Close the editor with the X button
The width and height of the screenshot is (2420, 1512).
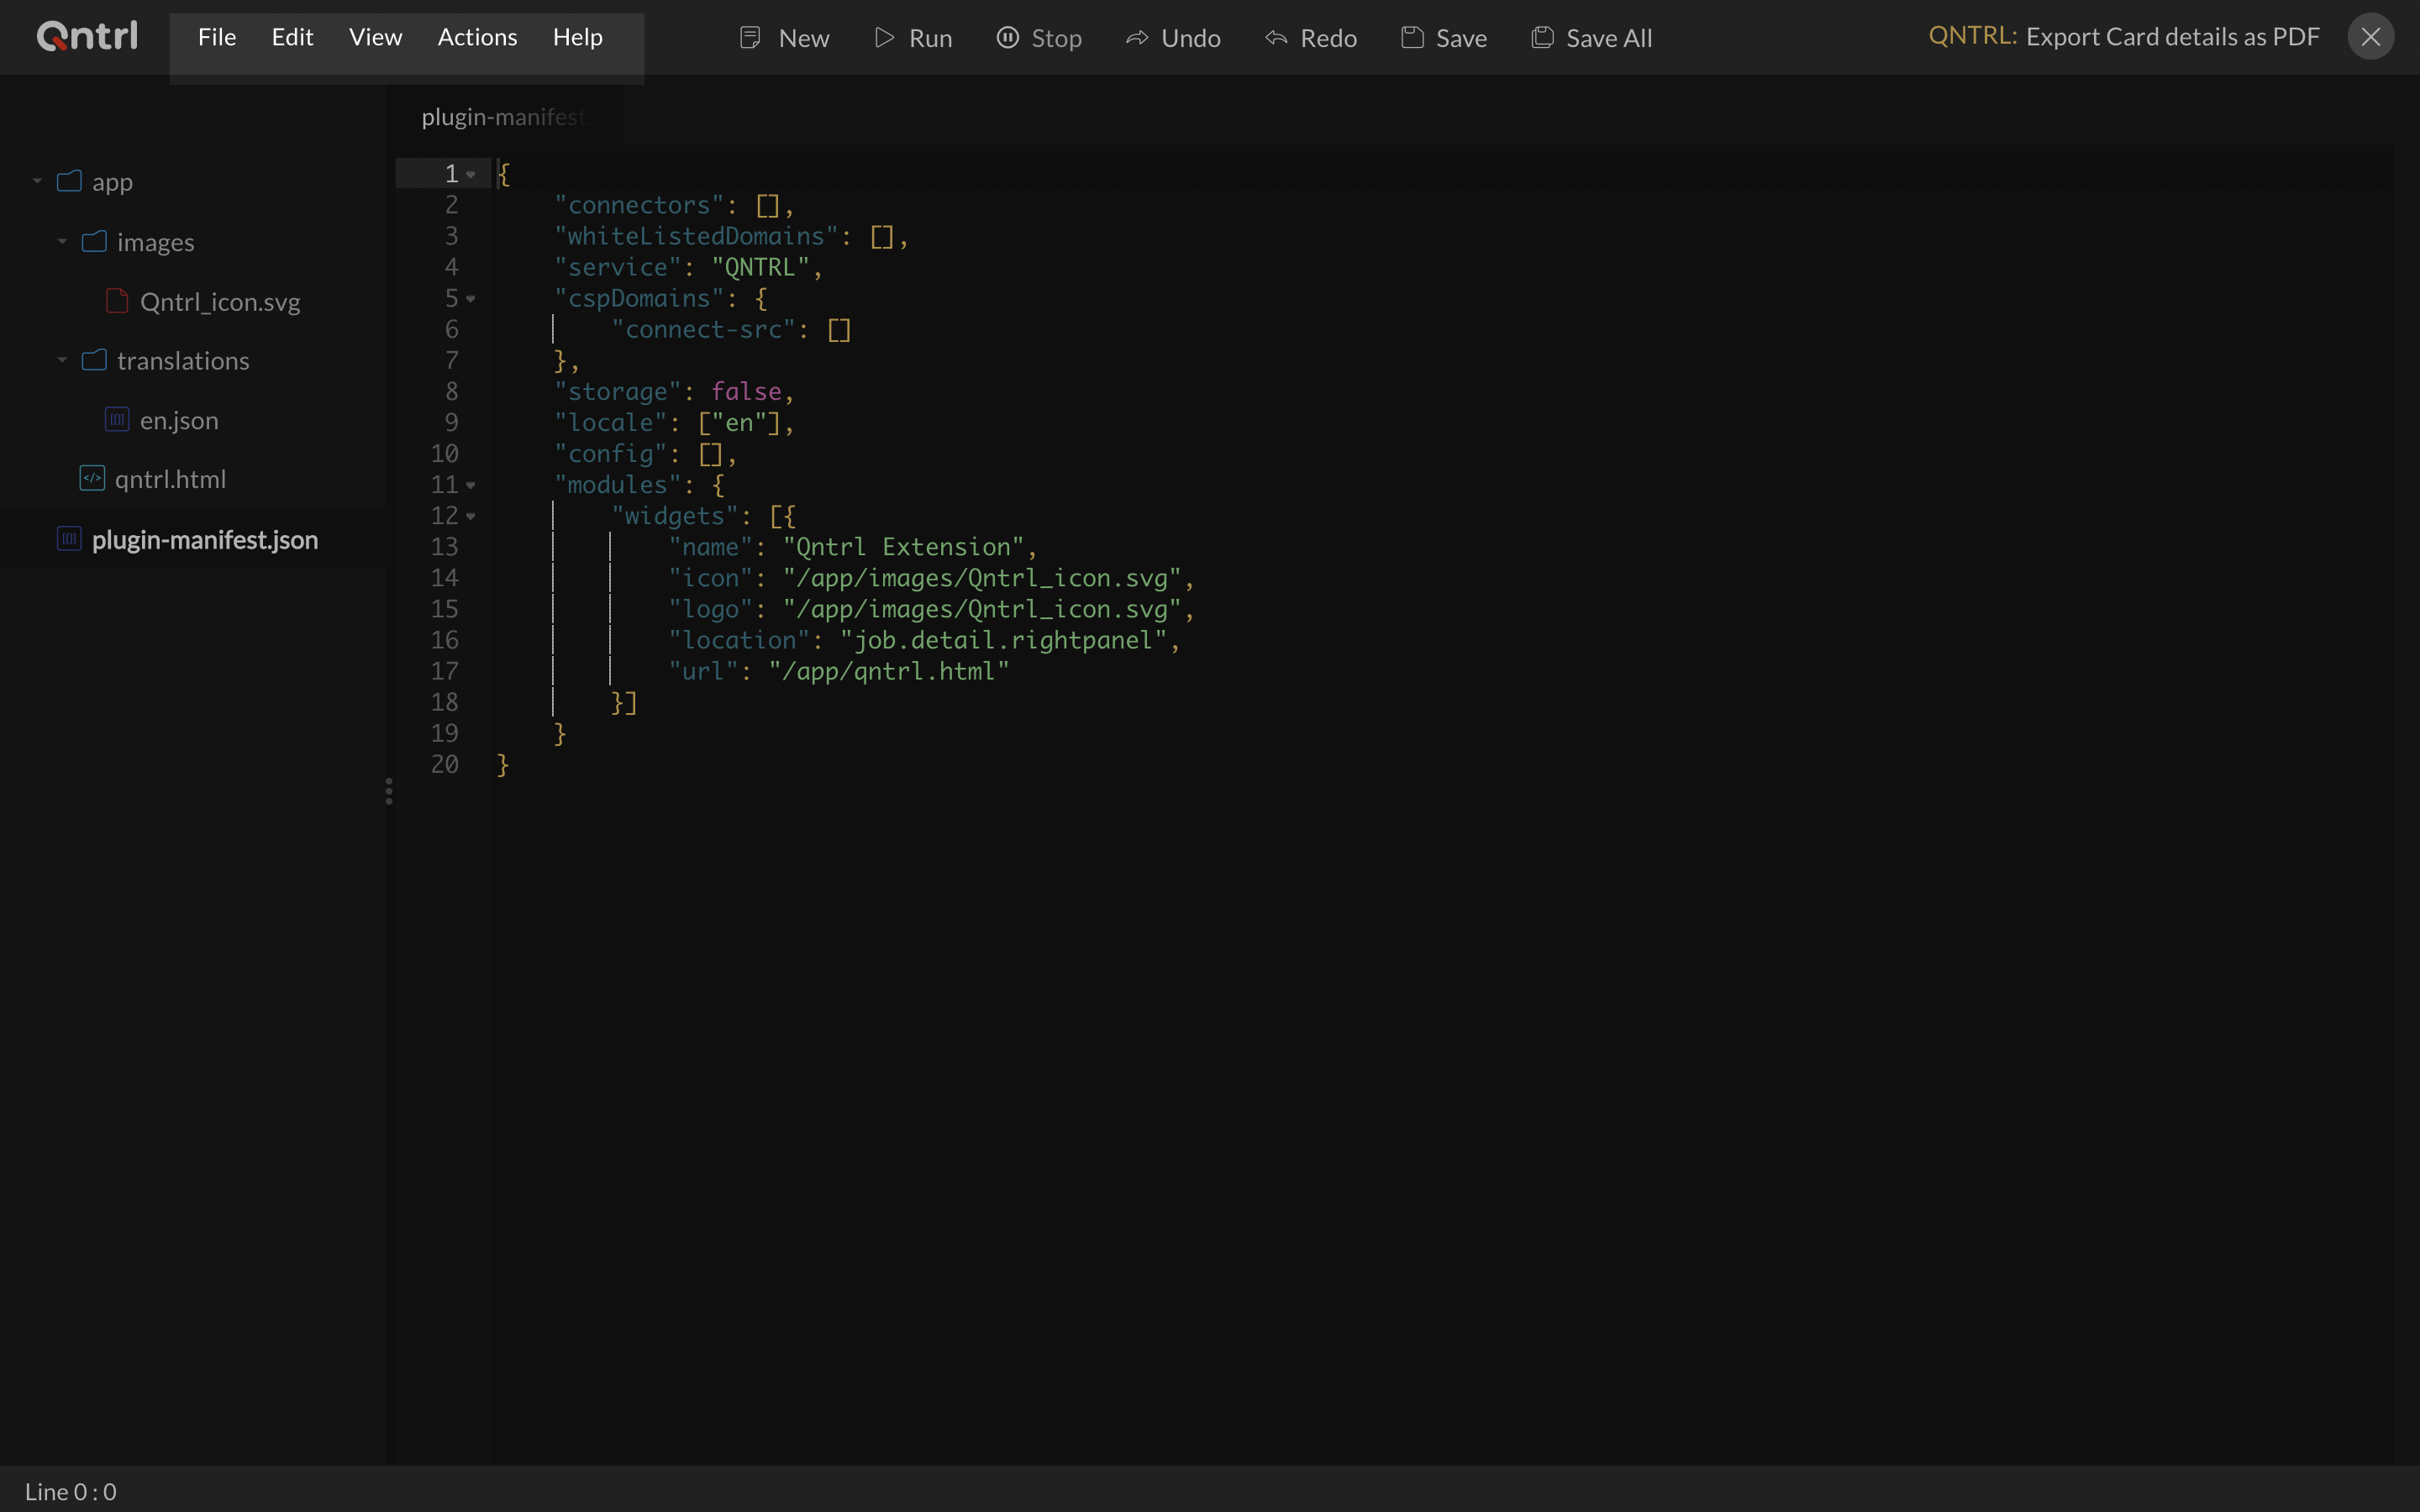(2370, 37)
